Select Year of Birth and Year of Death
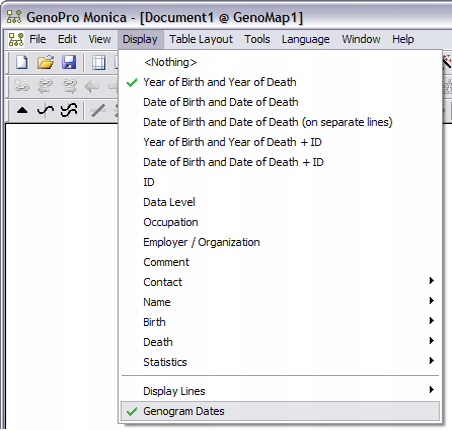Image resolution: width=452 pixels, height=431 pixels. tap(280, 82)
